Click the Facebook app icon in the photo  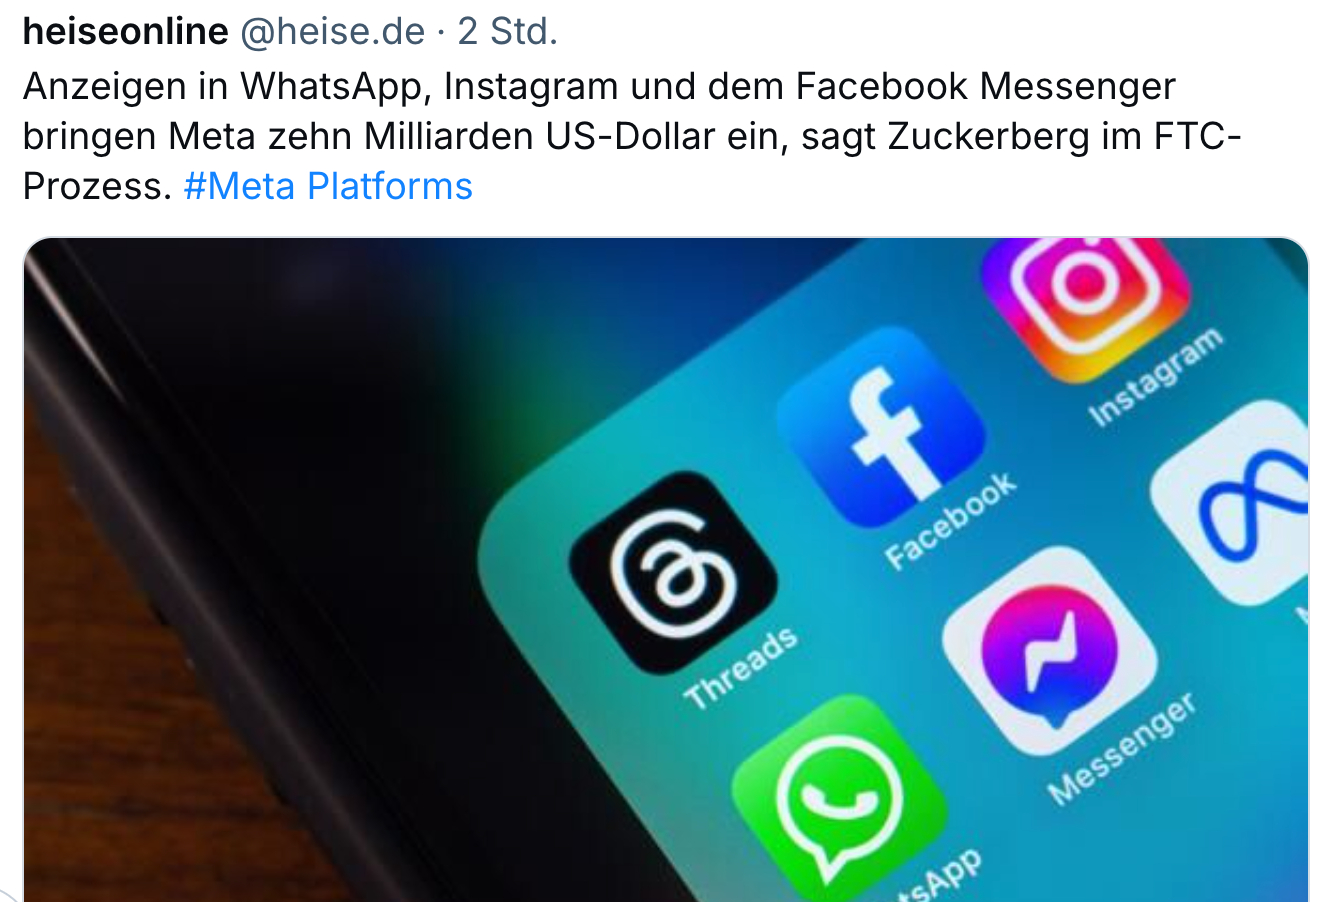[x=881, y=428]
